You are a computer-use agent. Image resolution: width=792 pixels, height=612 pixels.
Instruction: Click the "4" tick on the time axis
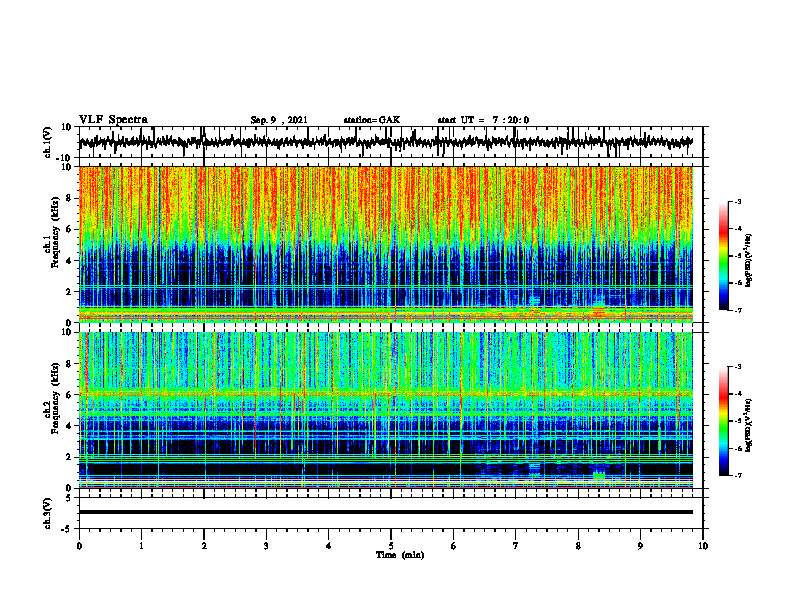329,546
